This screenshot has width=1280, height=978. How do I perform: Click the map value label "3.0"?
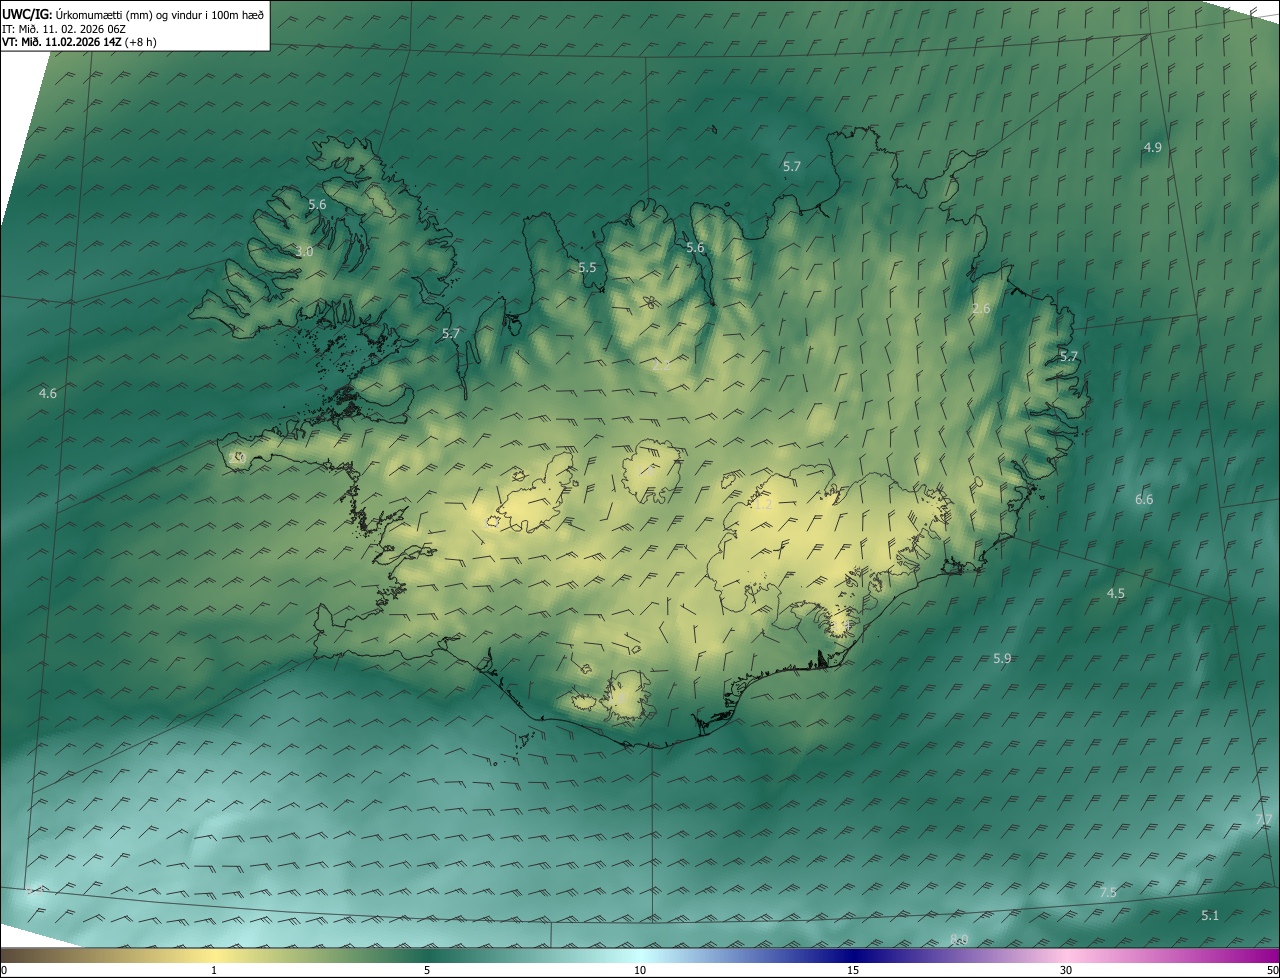(x=304, y=252)
